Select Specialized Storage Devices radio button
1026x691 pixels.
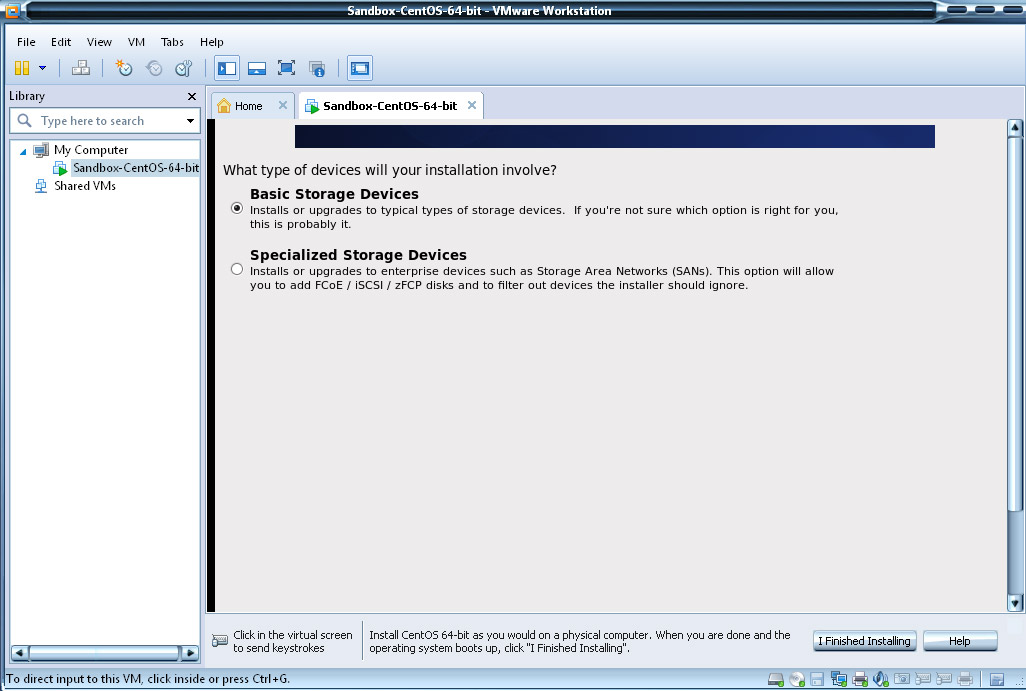click(x=237, y=269)
